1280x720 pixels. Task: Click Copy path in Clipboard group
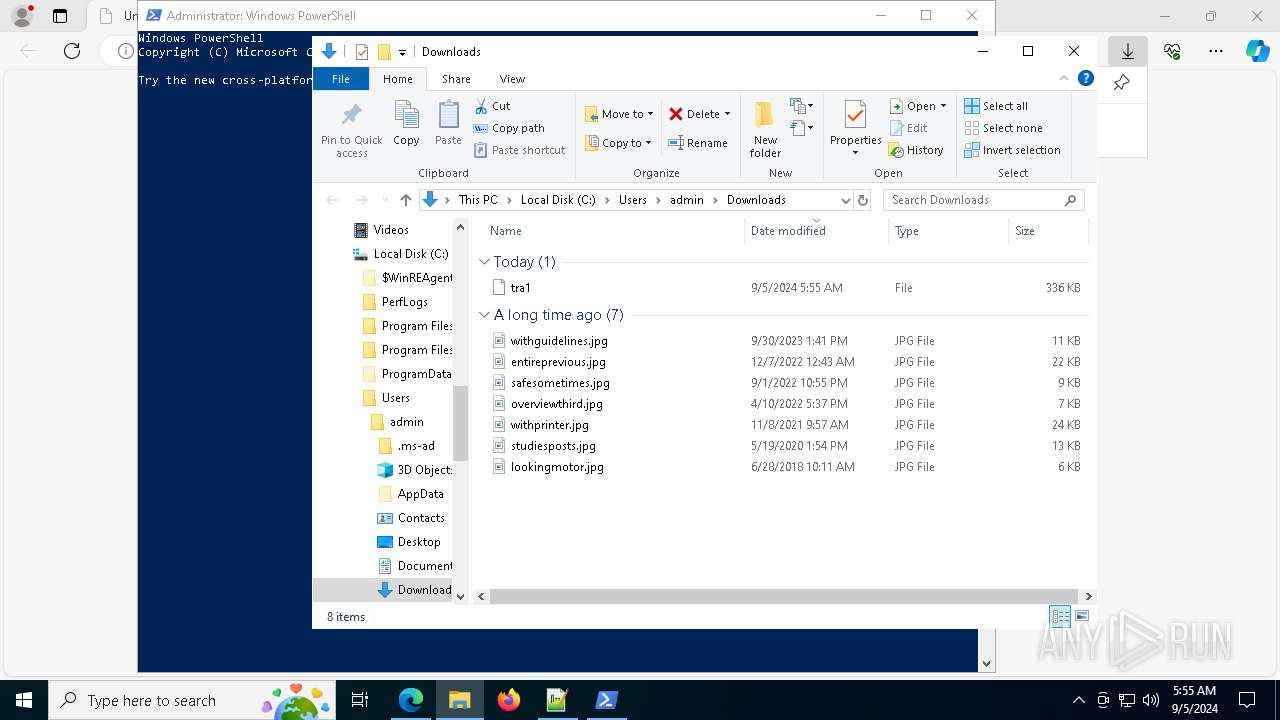[509, 128]
